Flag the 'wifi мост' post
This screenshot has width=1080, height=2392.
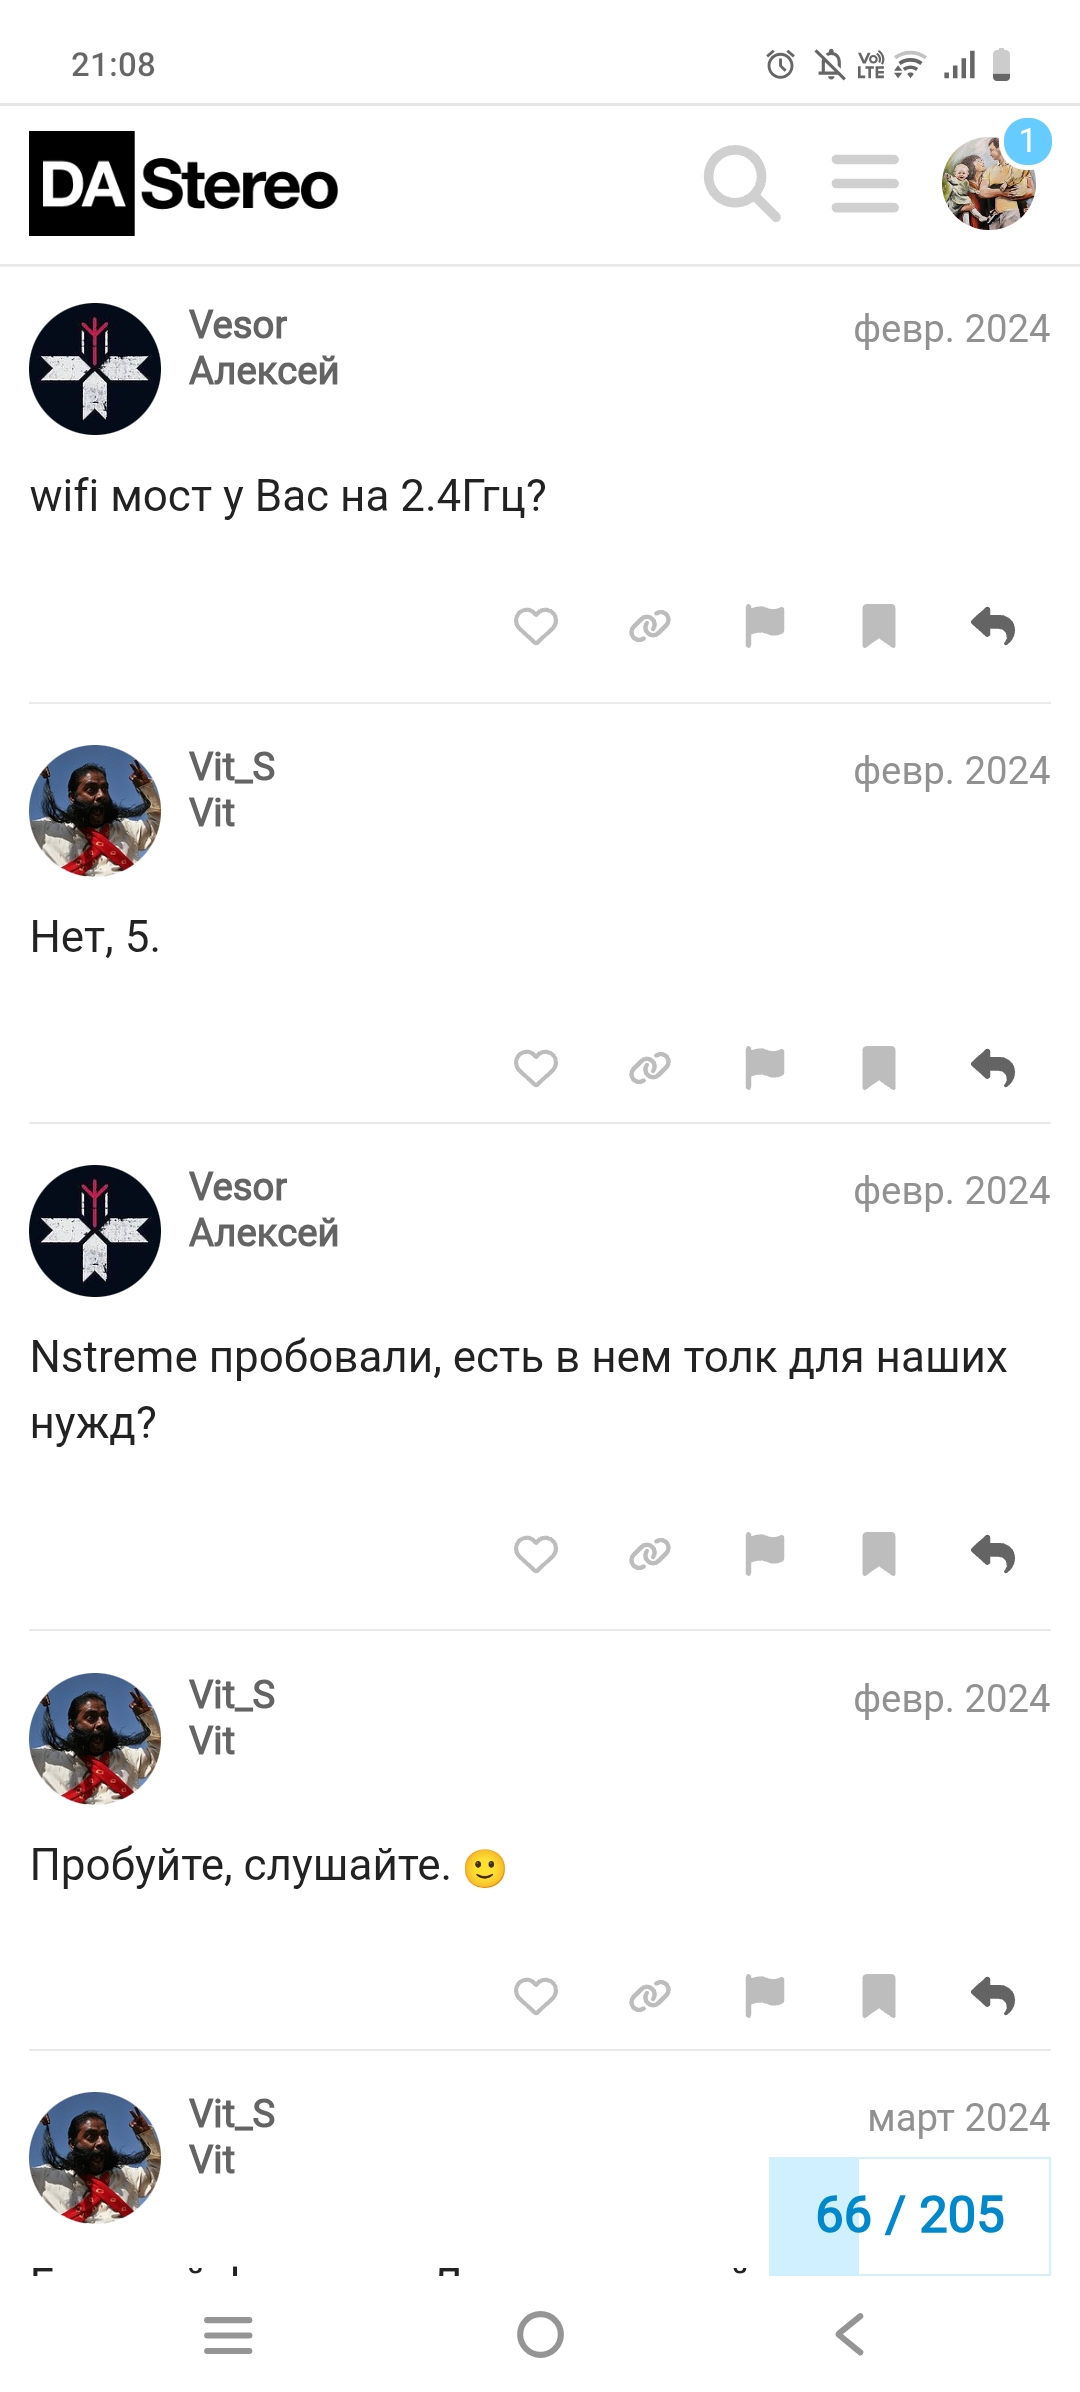[x=765, y=627]
